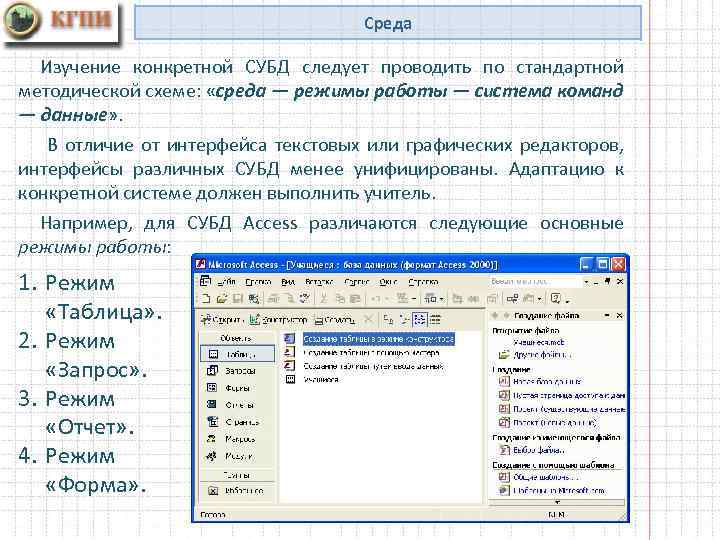Click the New Object toolbar icon
Viewport: 720px width, 540px height.
click(529, 298)
